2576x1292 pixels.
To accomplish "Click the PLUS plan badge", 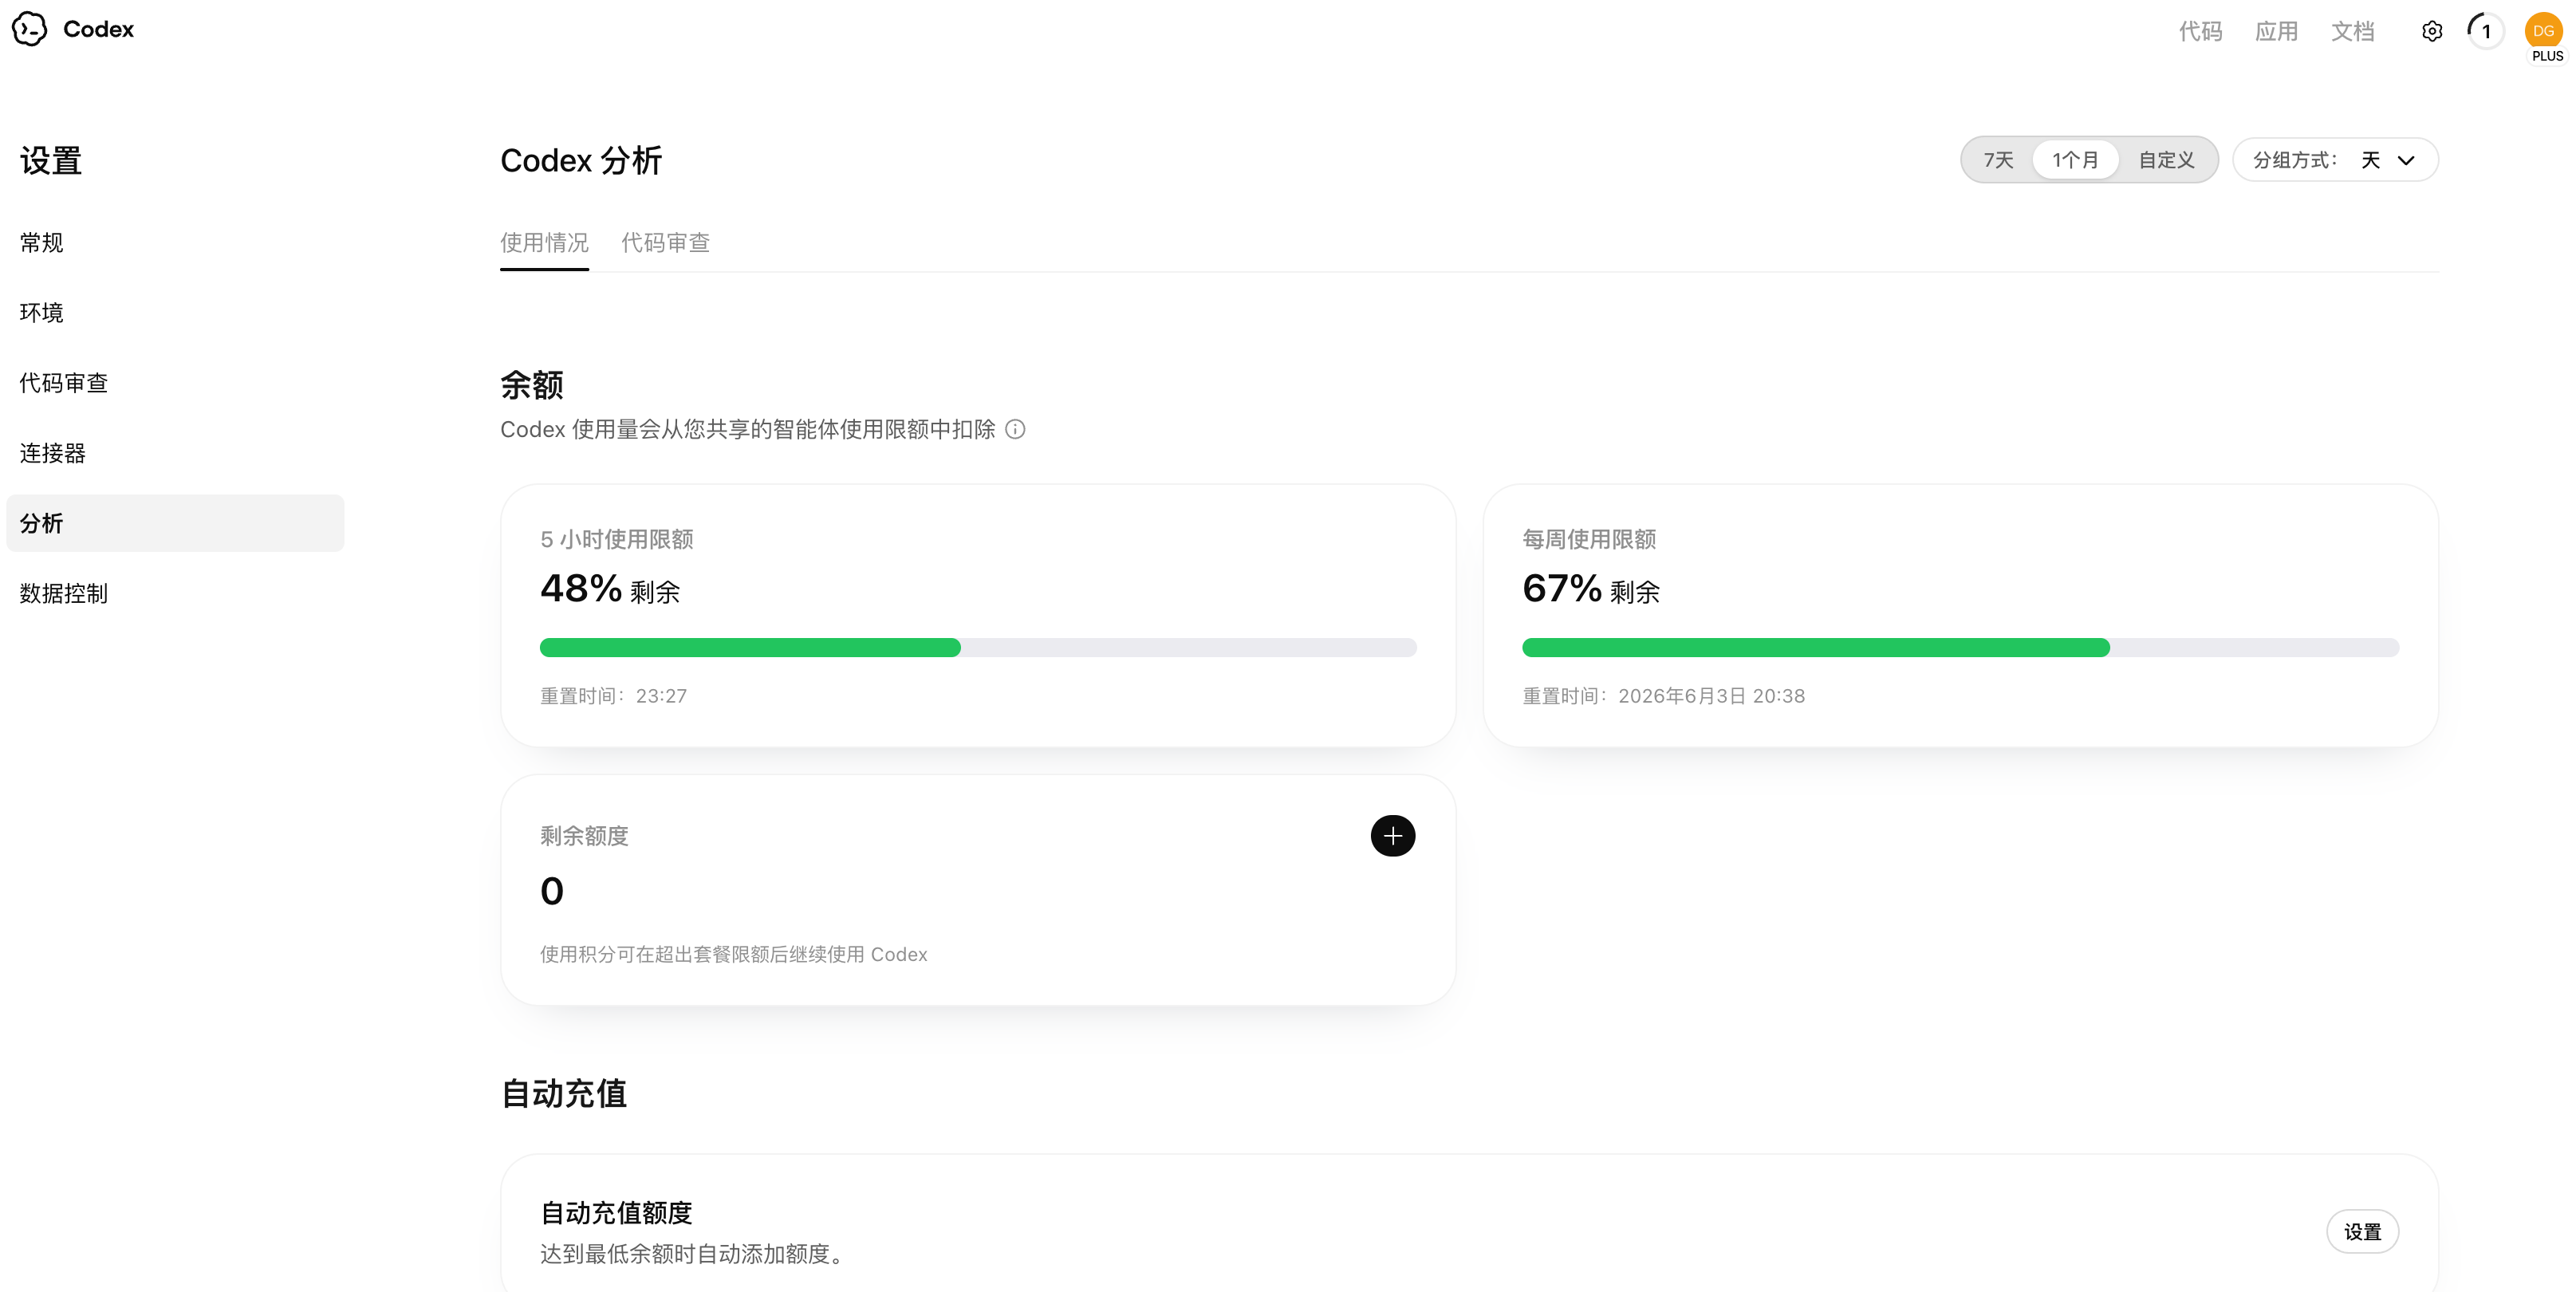I will click(x=2547, y=56).
